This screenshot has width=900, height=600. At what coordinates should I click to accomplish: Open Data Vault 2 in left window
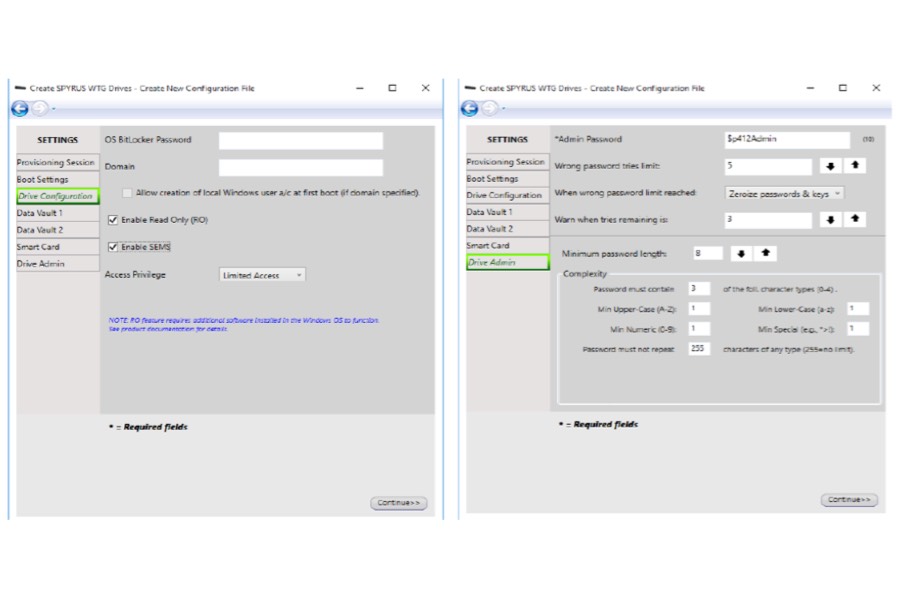[x=57, y=230]
